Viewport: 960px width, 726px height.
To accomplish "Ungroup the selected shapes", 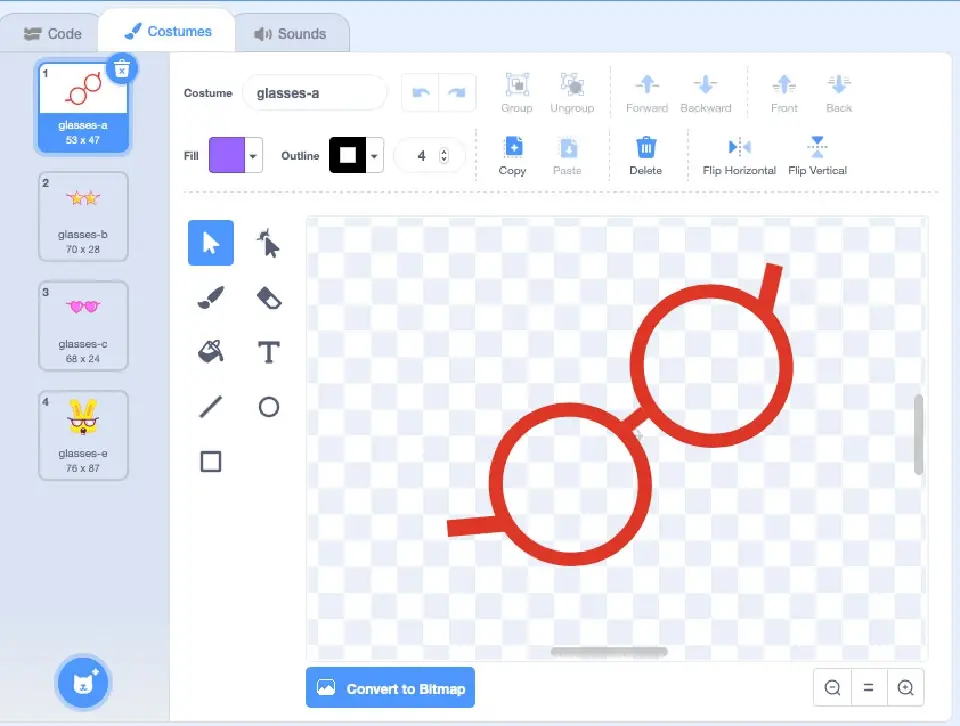I will point(572,93).
